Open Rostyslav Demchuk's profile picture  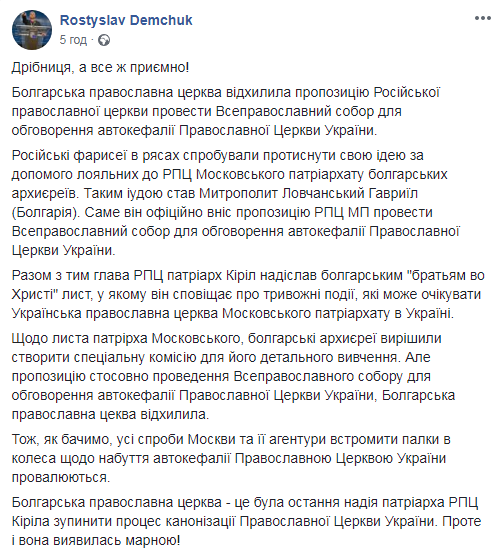32,30
